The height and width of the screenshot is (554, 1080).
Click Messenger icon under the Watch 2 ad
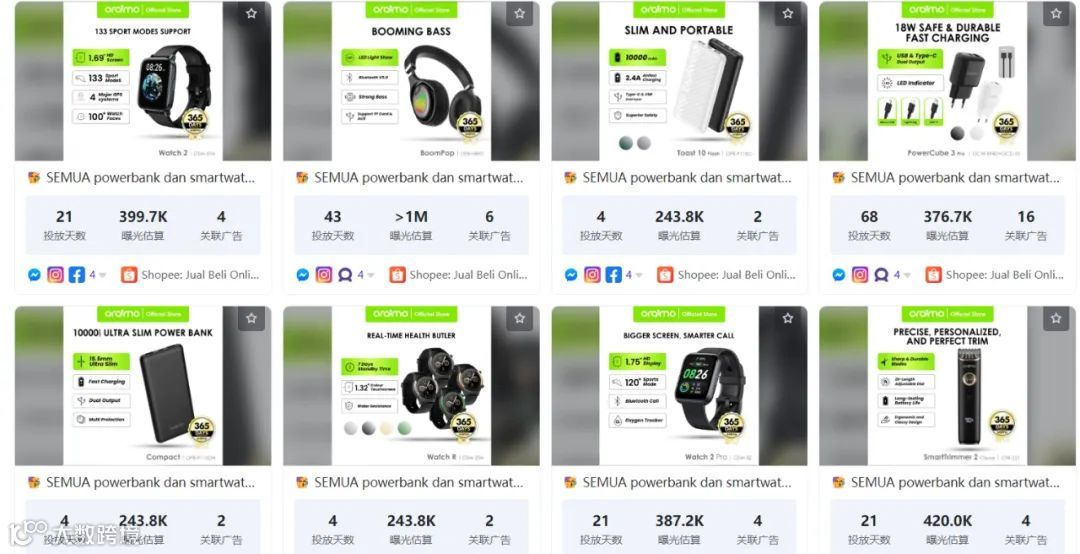tap(34, 275)
